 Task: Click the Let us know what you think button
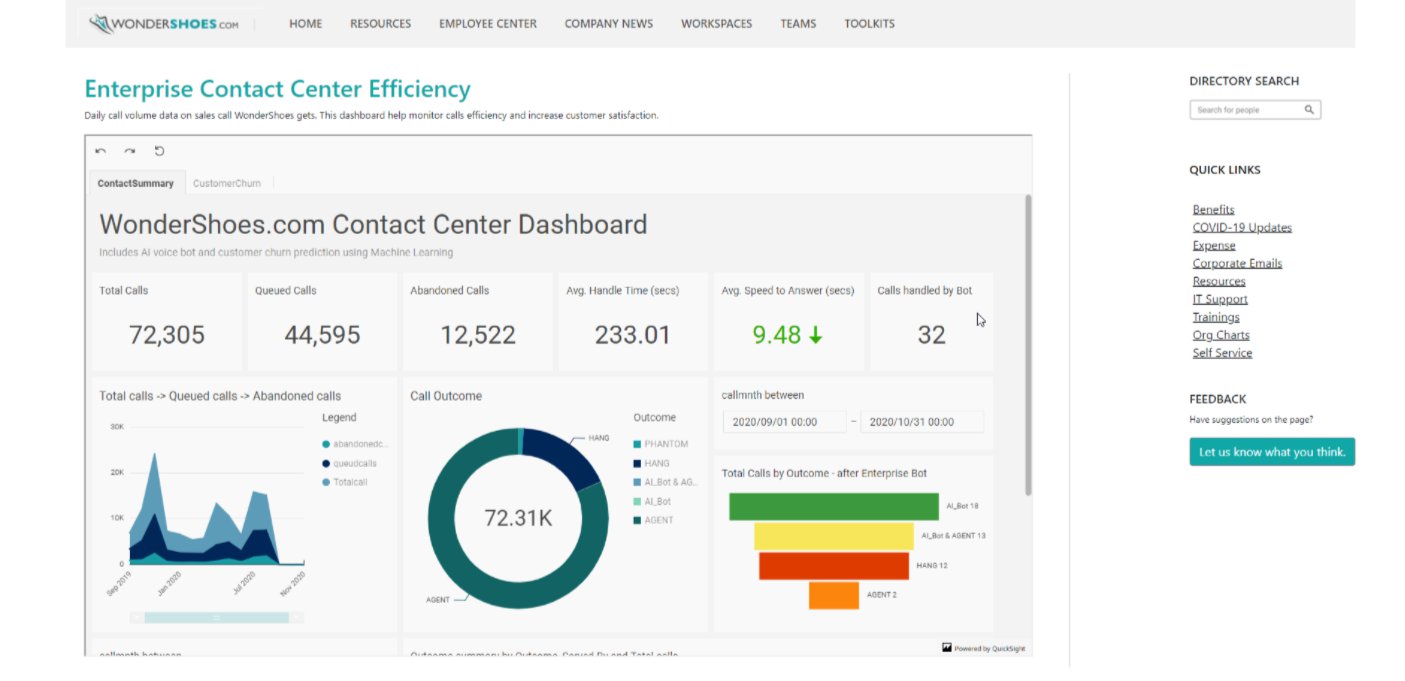click(x=1271, y=451)
